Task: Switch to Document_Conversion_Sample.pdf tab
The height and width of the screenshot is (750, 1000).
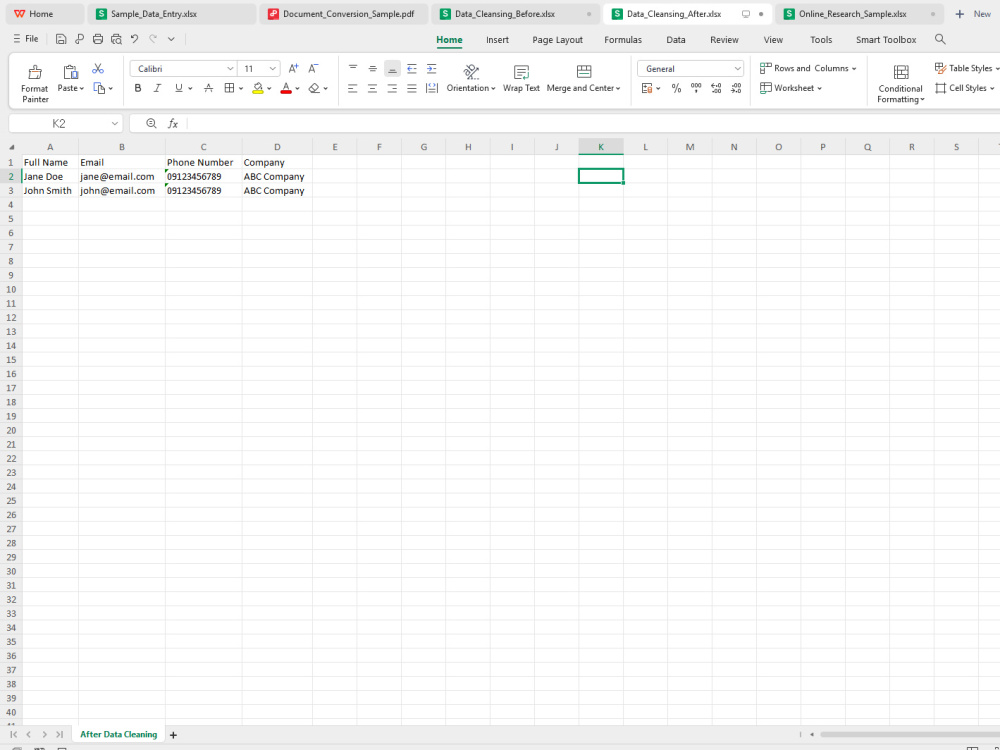Action: click(343, 13)
